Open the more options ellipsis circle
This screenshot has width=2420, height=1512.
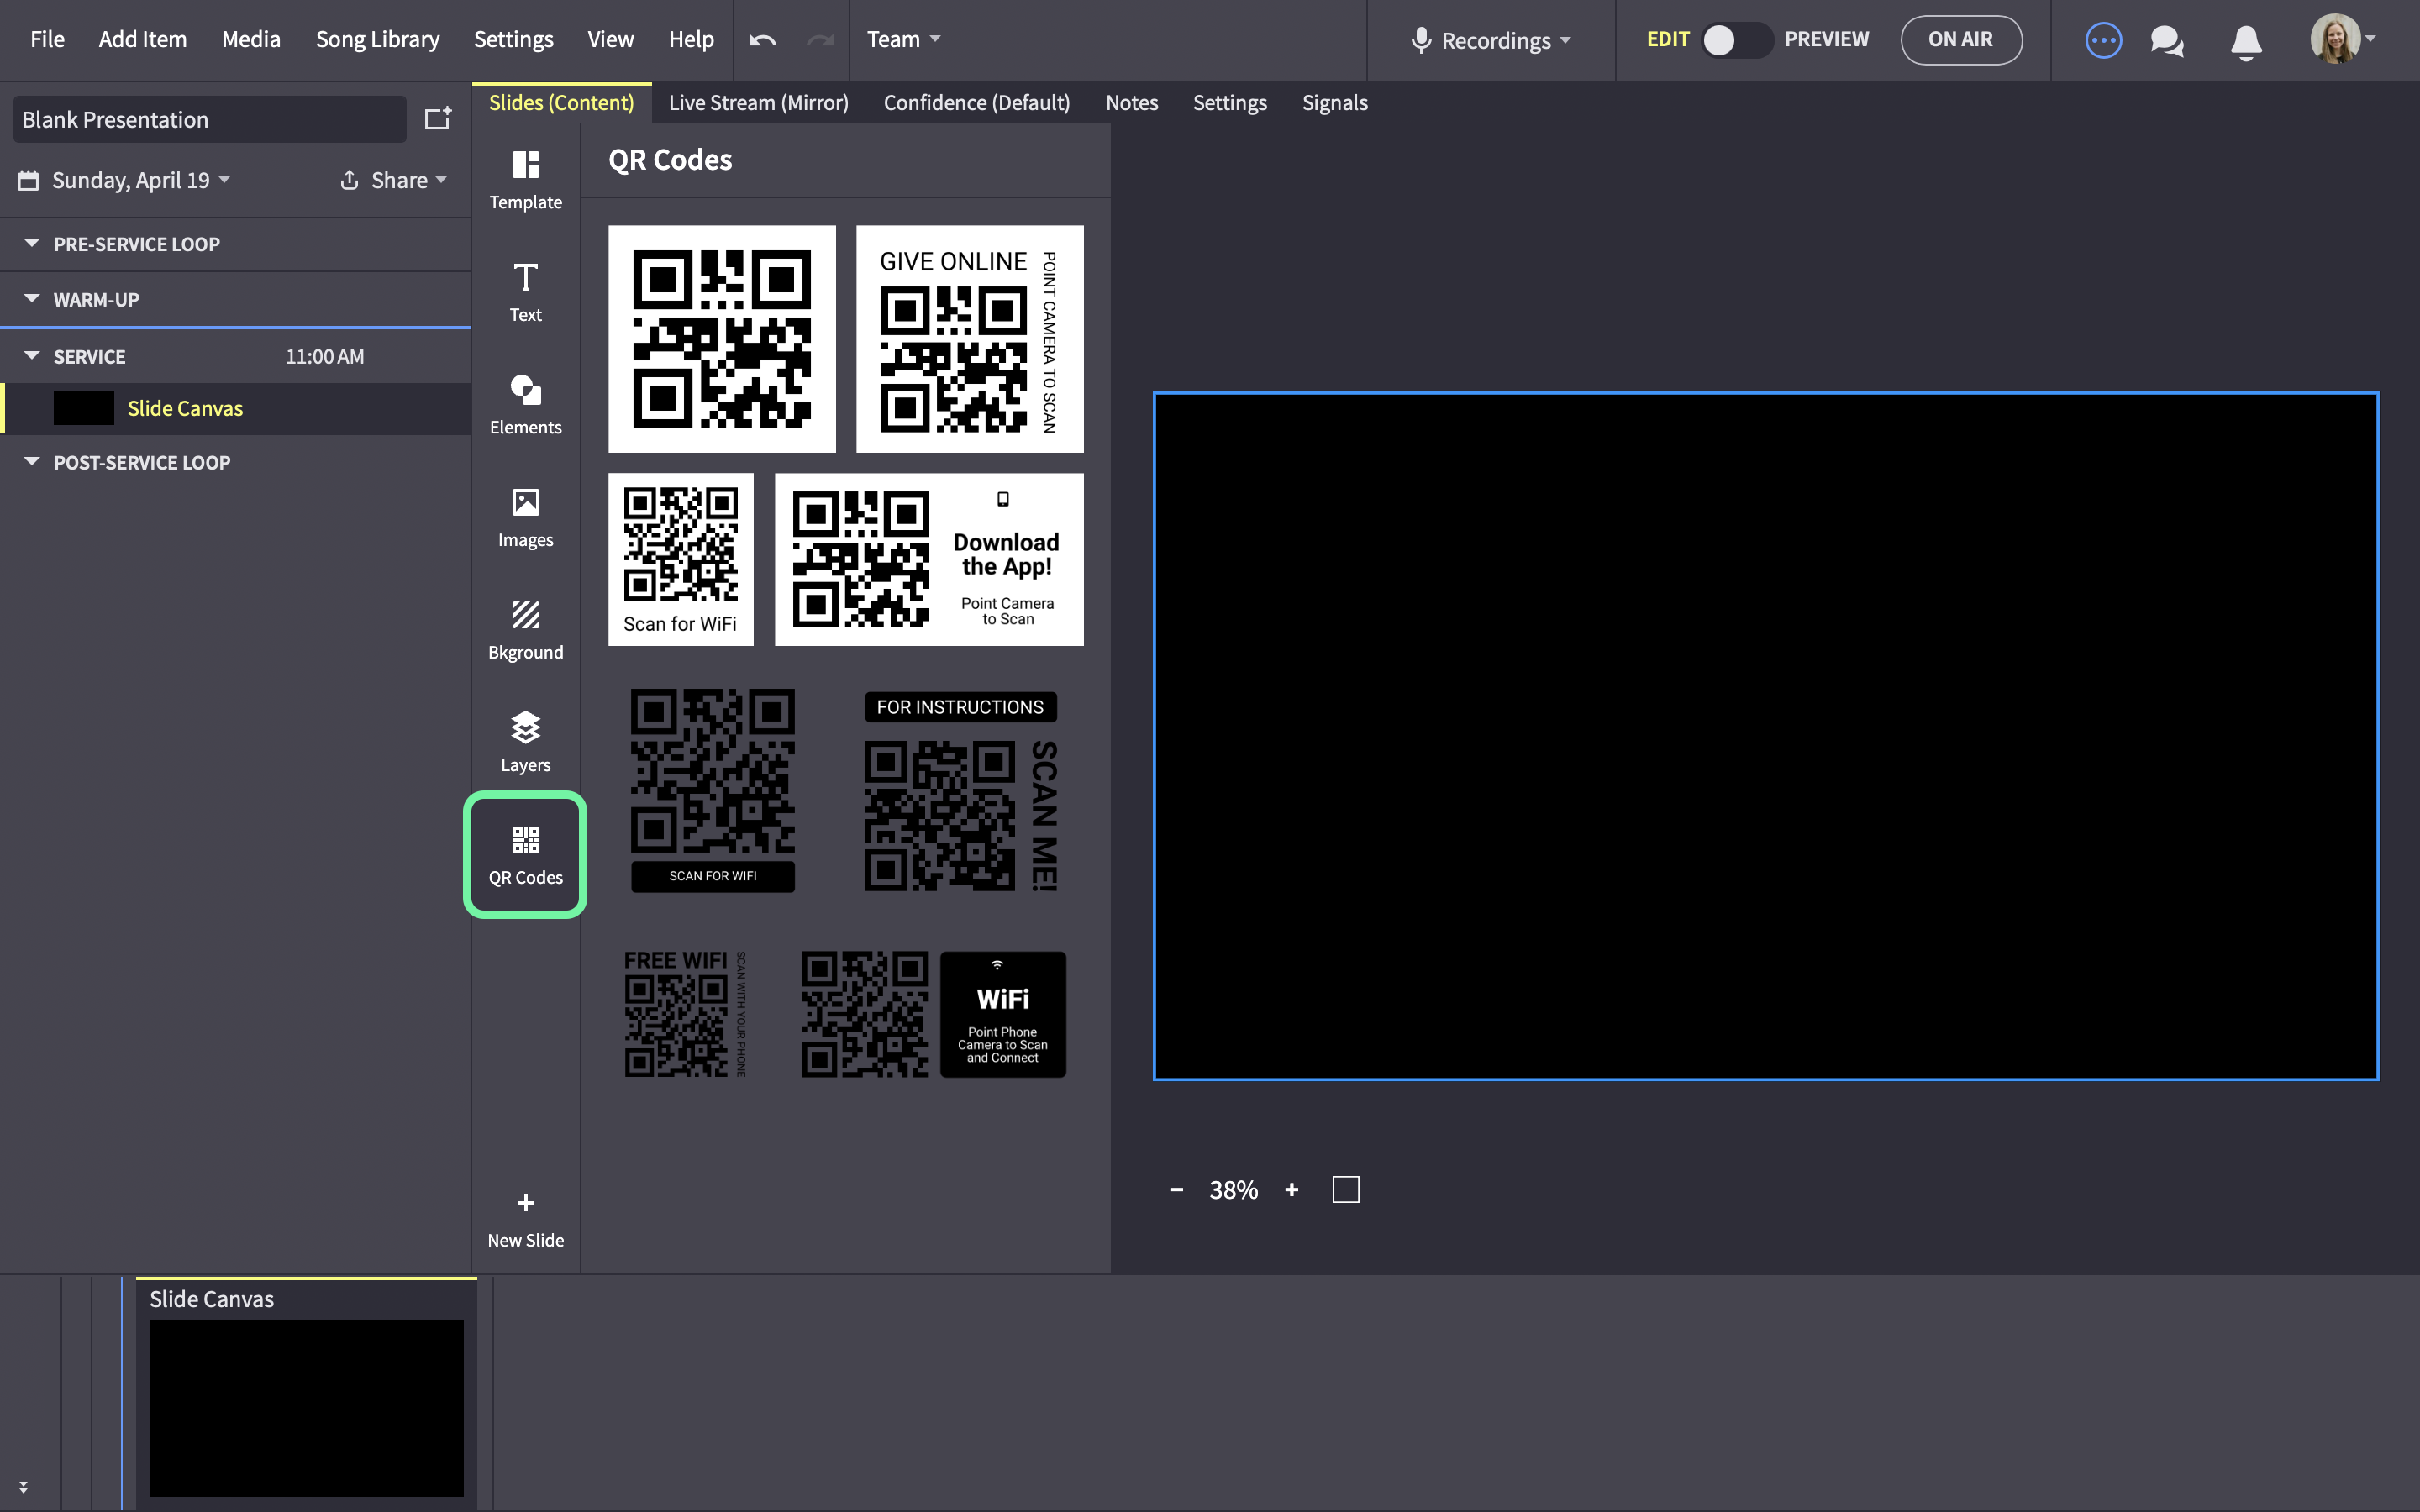(x=2103, y=40)
